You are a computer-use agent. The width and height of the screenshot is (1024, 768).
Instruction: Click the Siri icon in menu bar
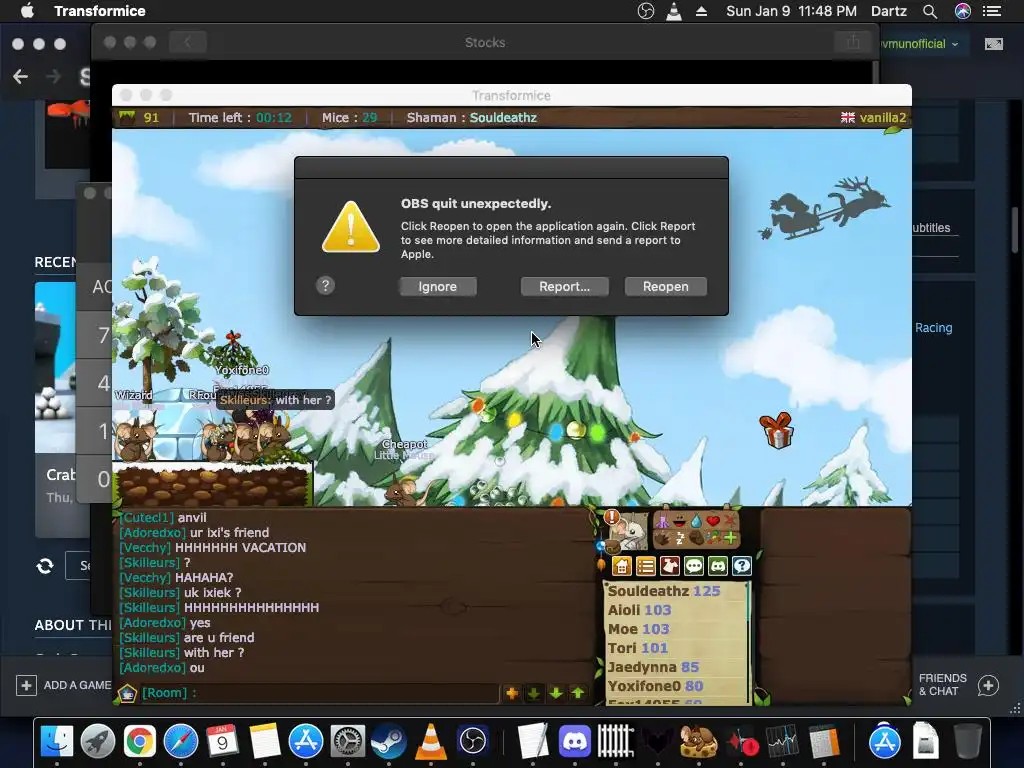(x=963, y=11)
